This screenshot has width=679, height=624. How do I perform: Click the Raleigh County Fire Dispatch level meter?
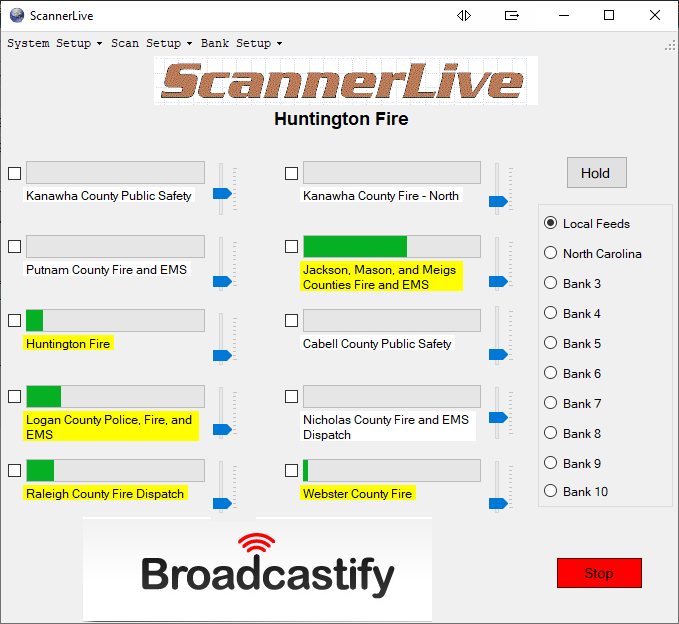[x=115, y=470]
